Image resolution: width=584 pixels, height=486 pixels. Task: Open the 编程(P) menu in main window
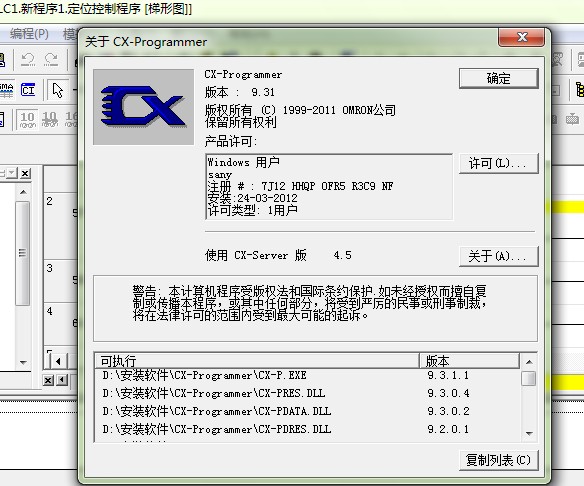click(x=29, y=34)
